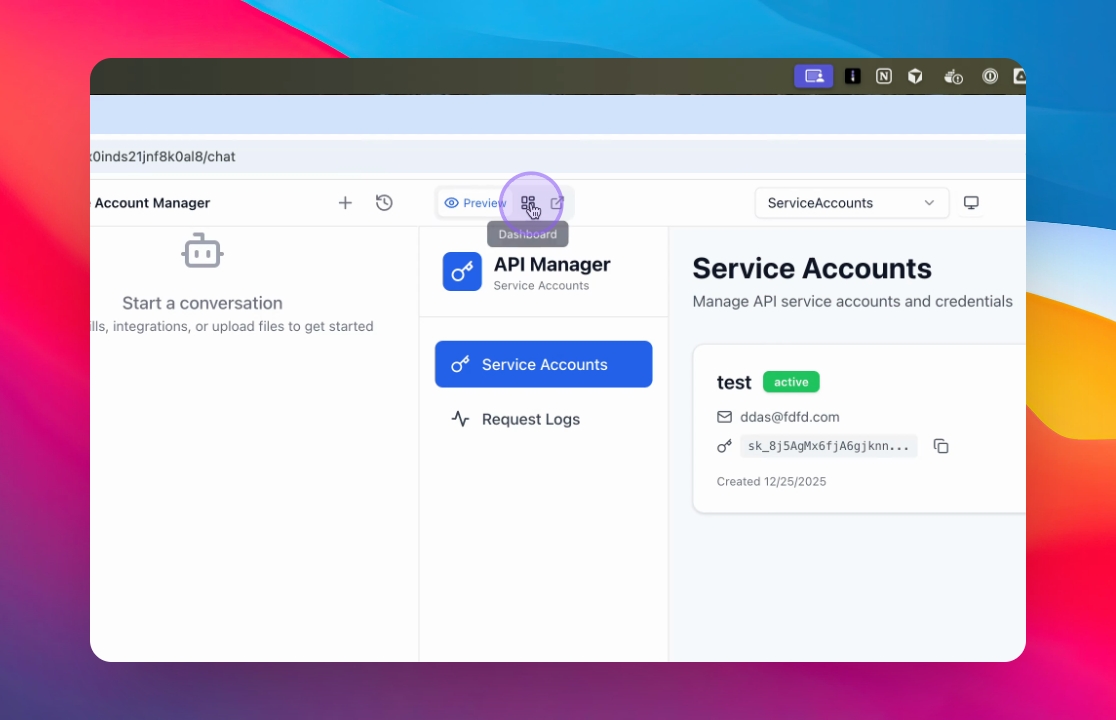Click Created 12/25/2025 text
Image resolution: width=1116 pixels, height=720 pixels.
(x=771, y=482)
